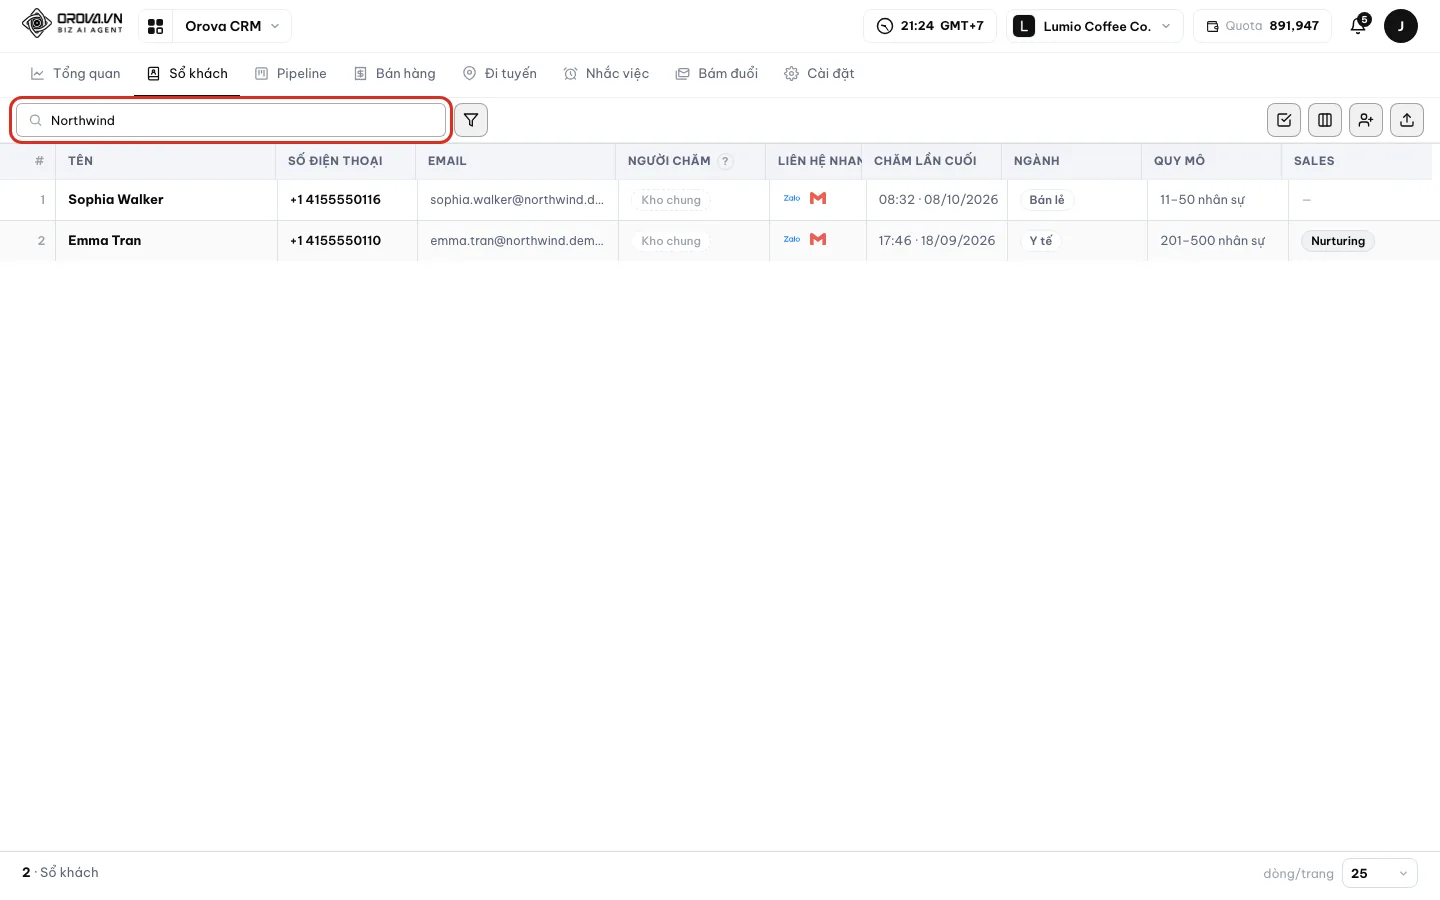Click the search field containing Northwind
This screenshot has height=900, width=1440.
231,120
